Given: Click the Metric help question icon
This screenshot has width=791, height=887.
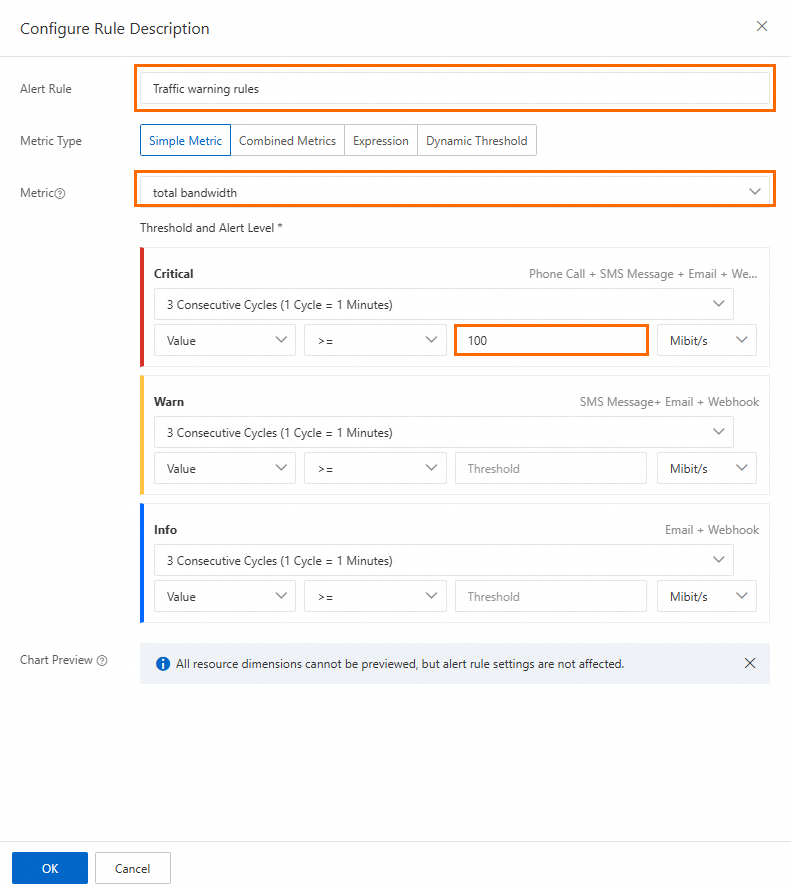Looking at the screenshot, I should tap(60, 193).
